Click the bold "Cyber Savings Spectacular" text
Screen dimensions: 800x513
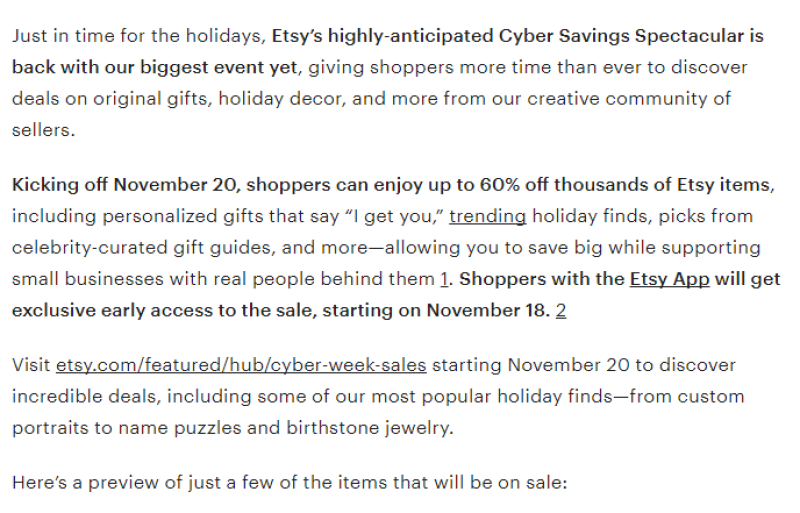click(x=621, y=36)
